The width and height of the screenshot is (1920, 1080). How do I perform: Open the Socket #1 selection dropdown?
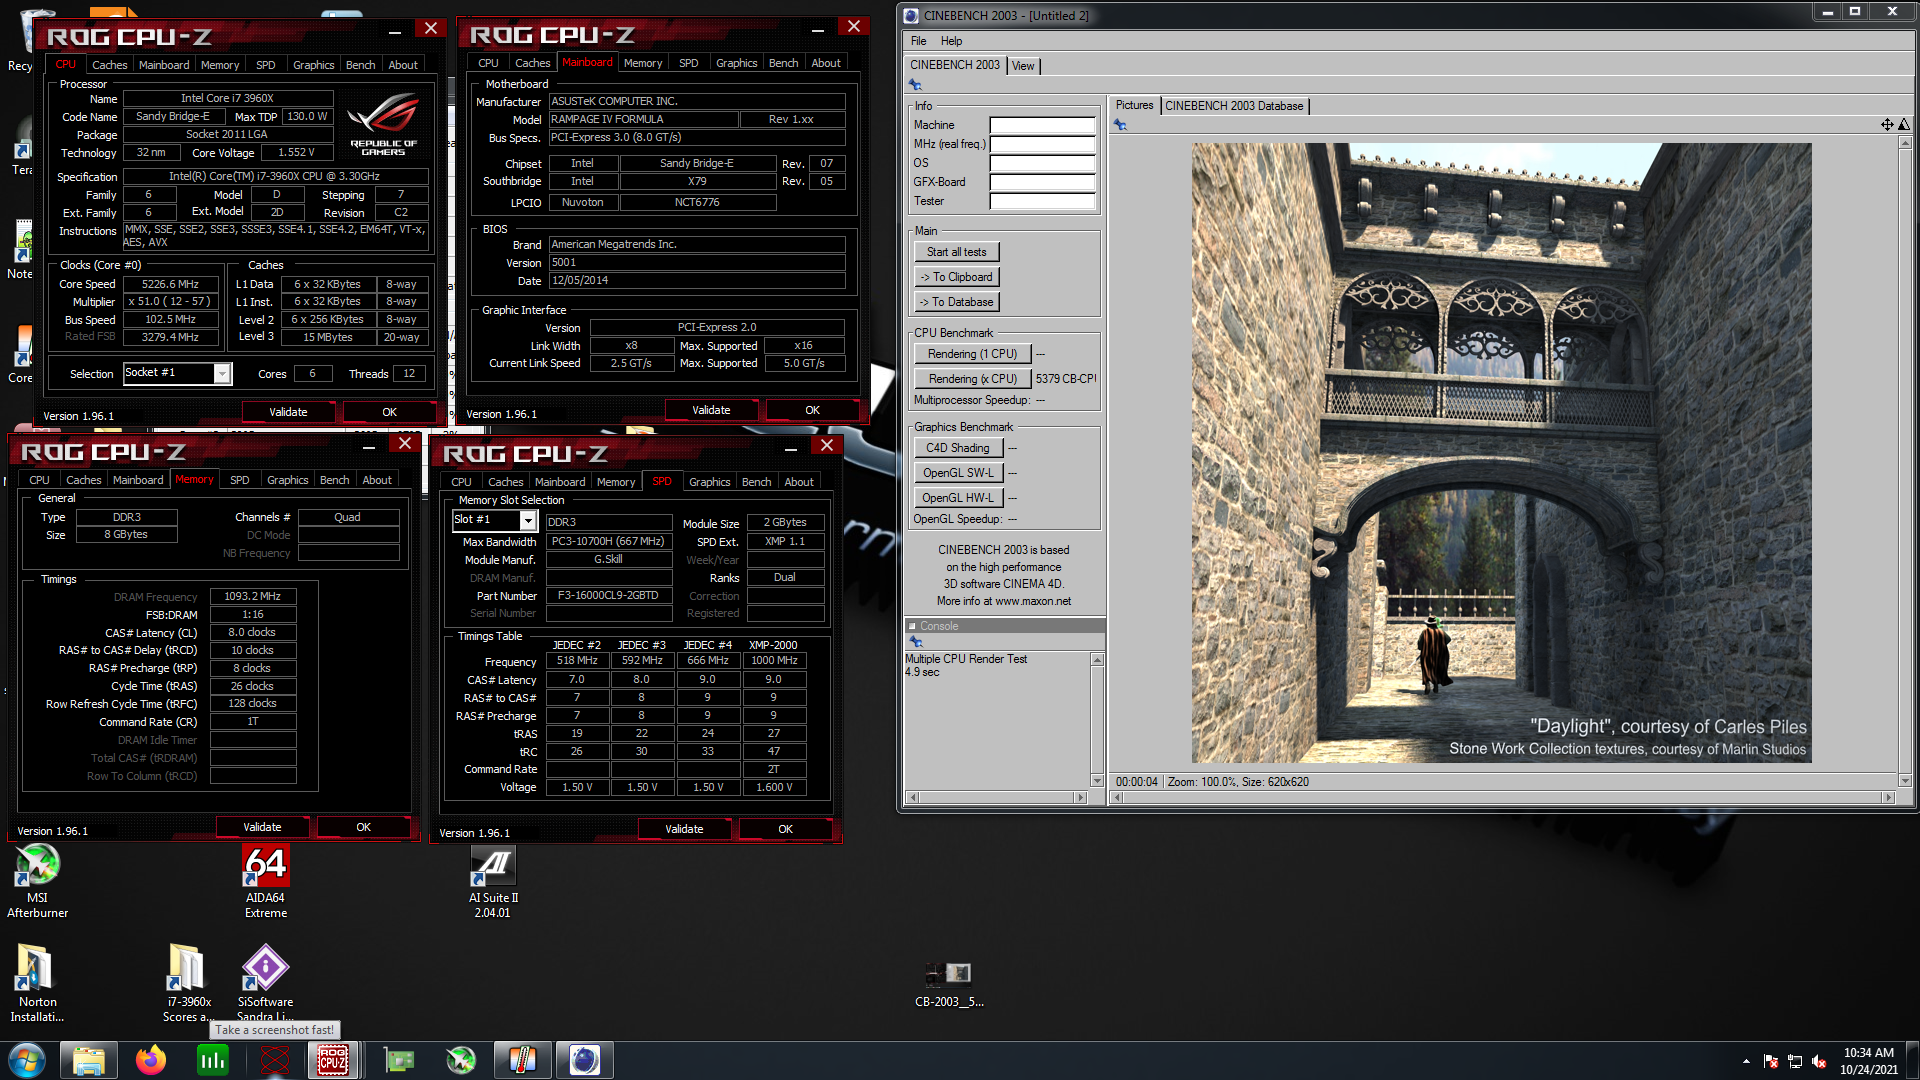[x=222, y=373]
